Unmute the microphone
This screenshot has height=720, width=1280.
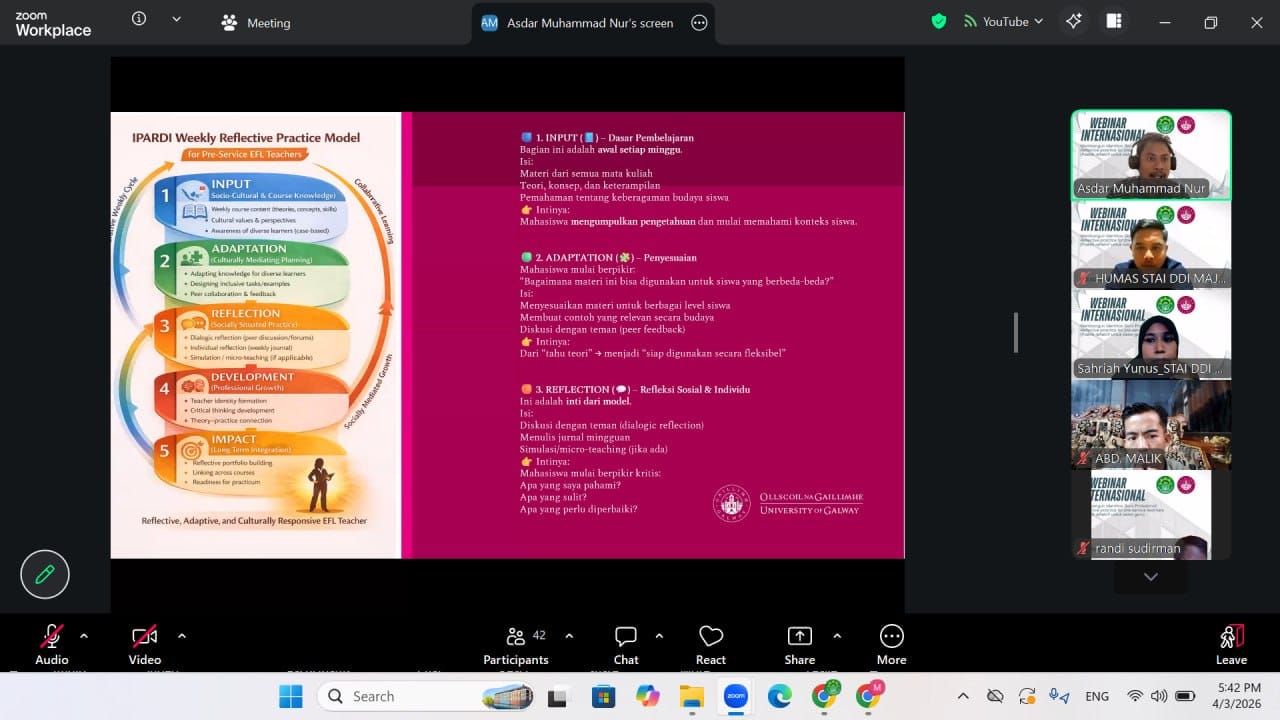[x=51, y=635]
